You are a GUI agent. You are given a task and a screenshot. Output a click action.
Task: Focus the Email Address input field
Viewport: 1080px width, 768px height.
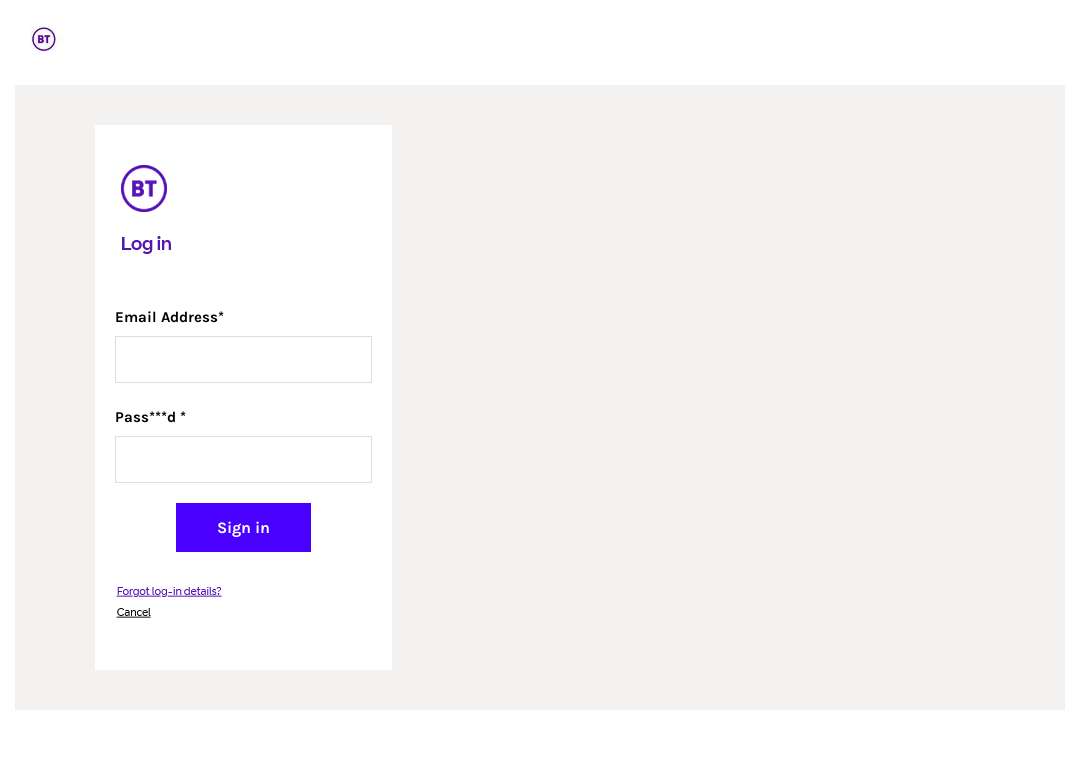[x=243, y=360]
